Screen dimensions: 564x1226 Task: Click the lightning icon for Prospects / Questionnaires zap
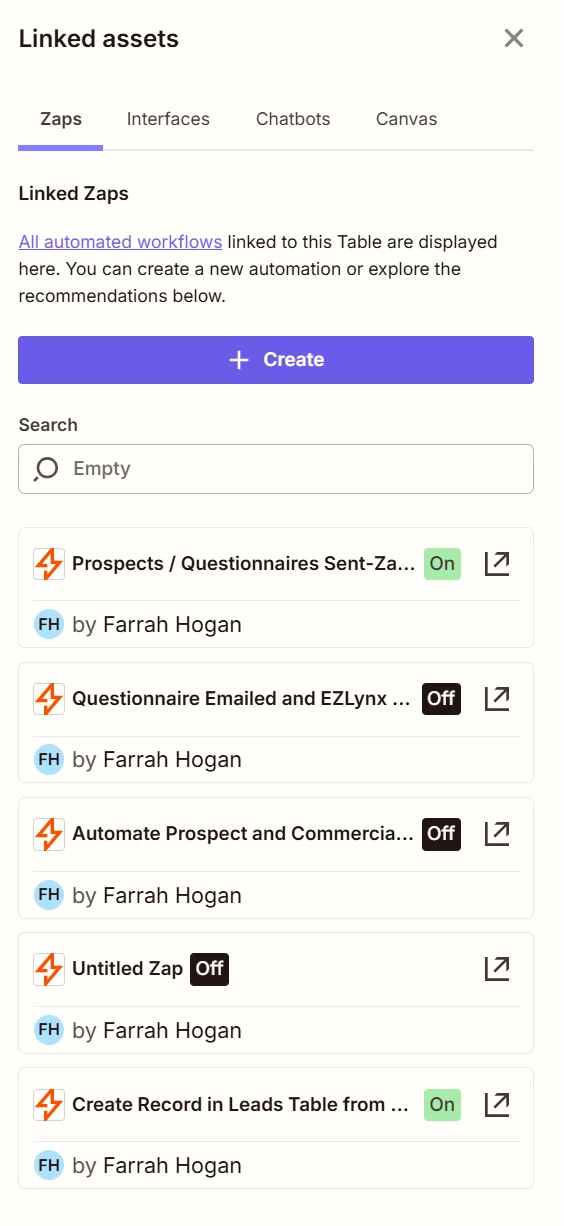(x=49, y=564)
